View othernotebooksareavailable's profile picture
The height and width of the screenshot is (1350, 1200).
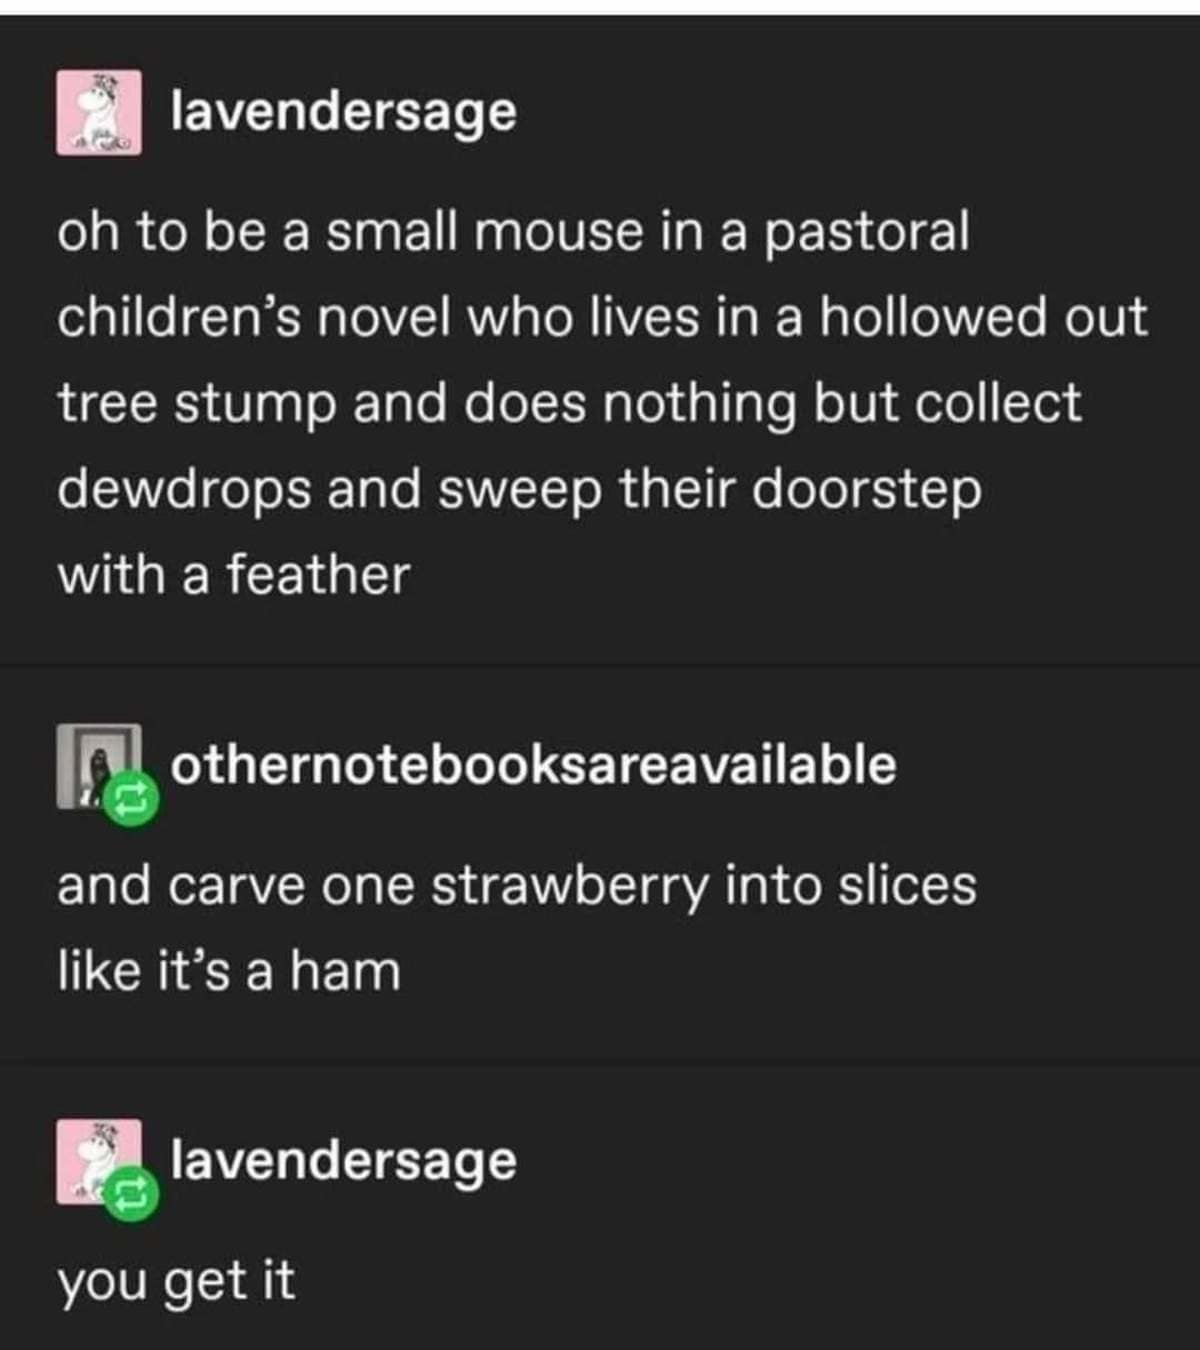click(99, 767)
